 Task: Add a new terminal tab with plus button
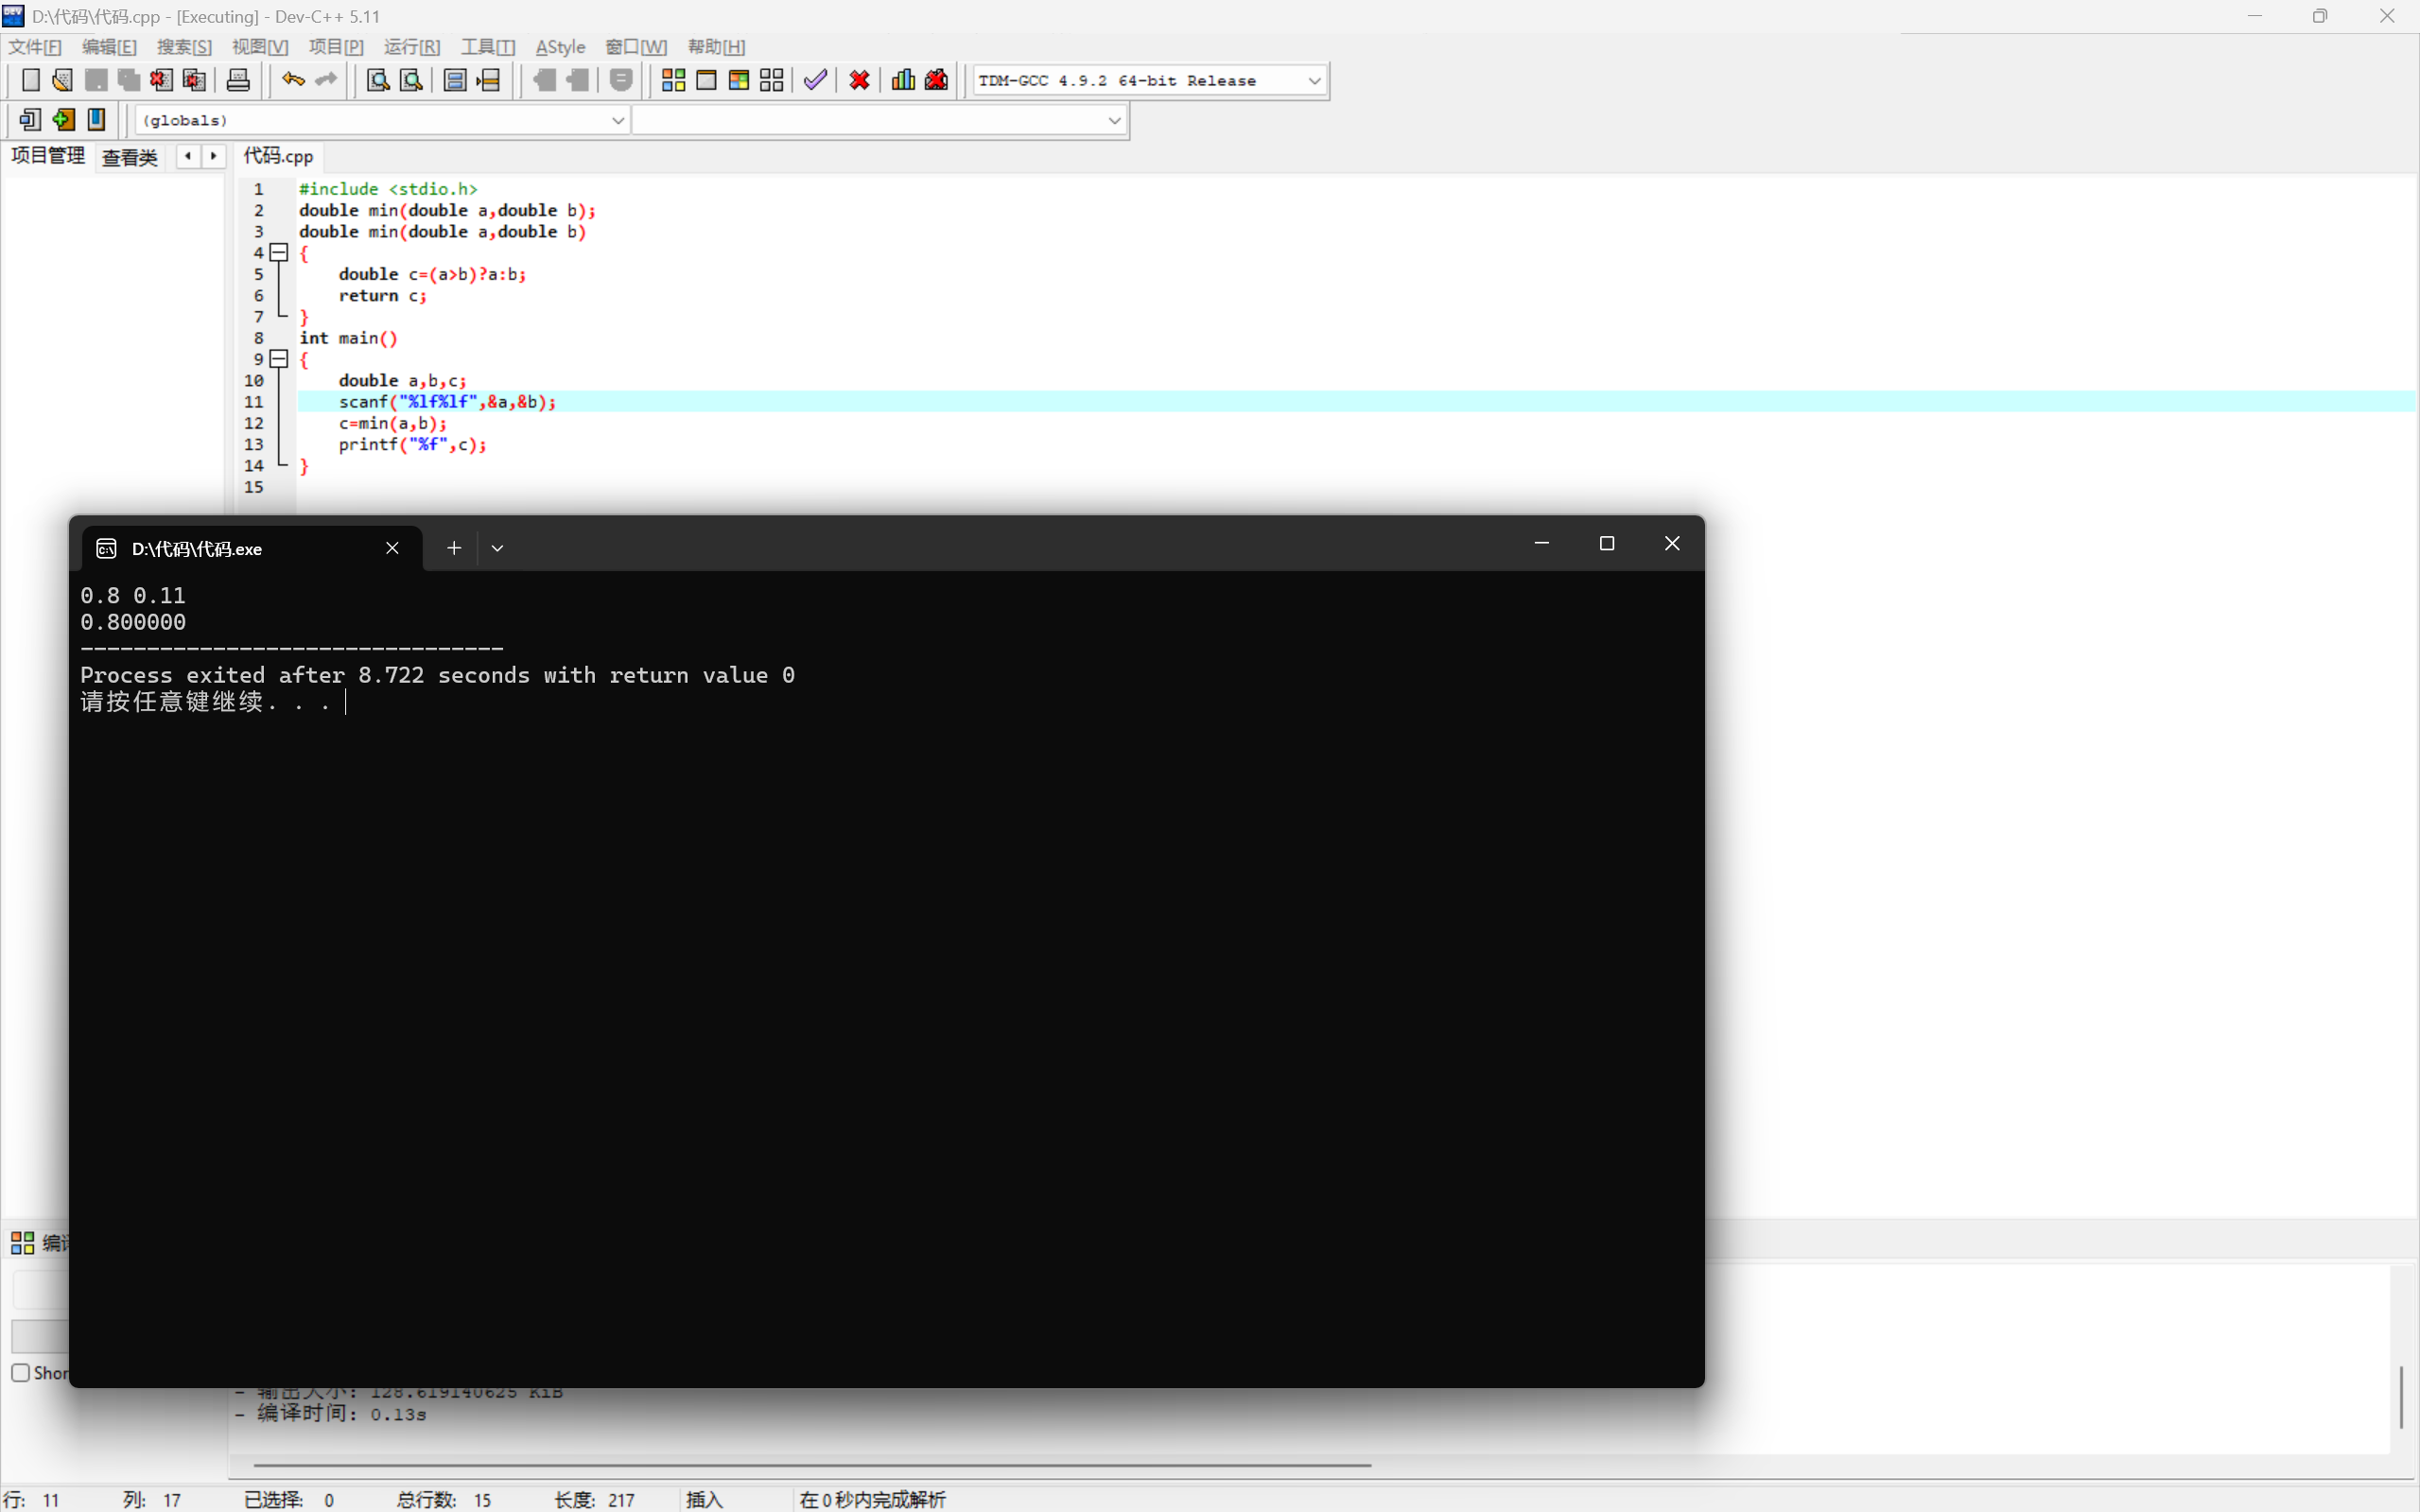click(x=454, y=548)
